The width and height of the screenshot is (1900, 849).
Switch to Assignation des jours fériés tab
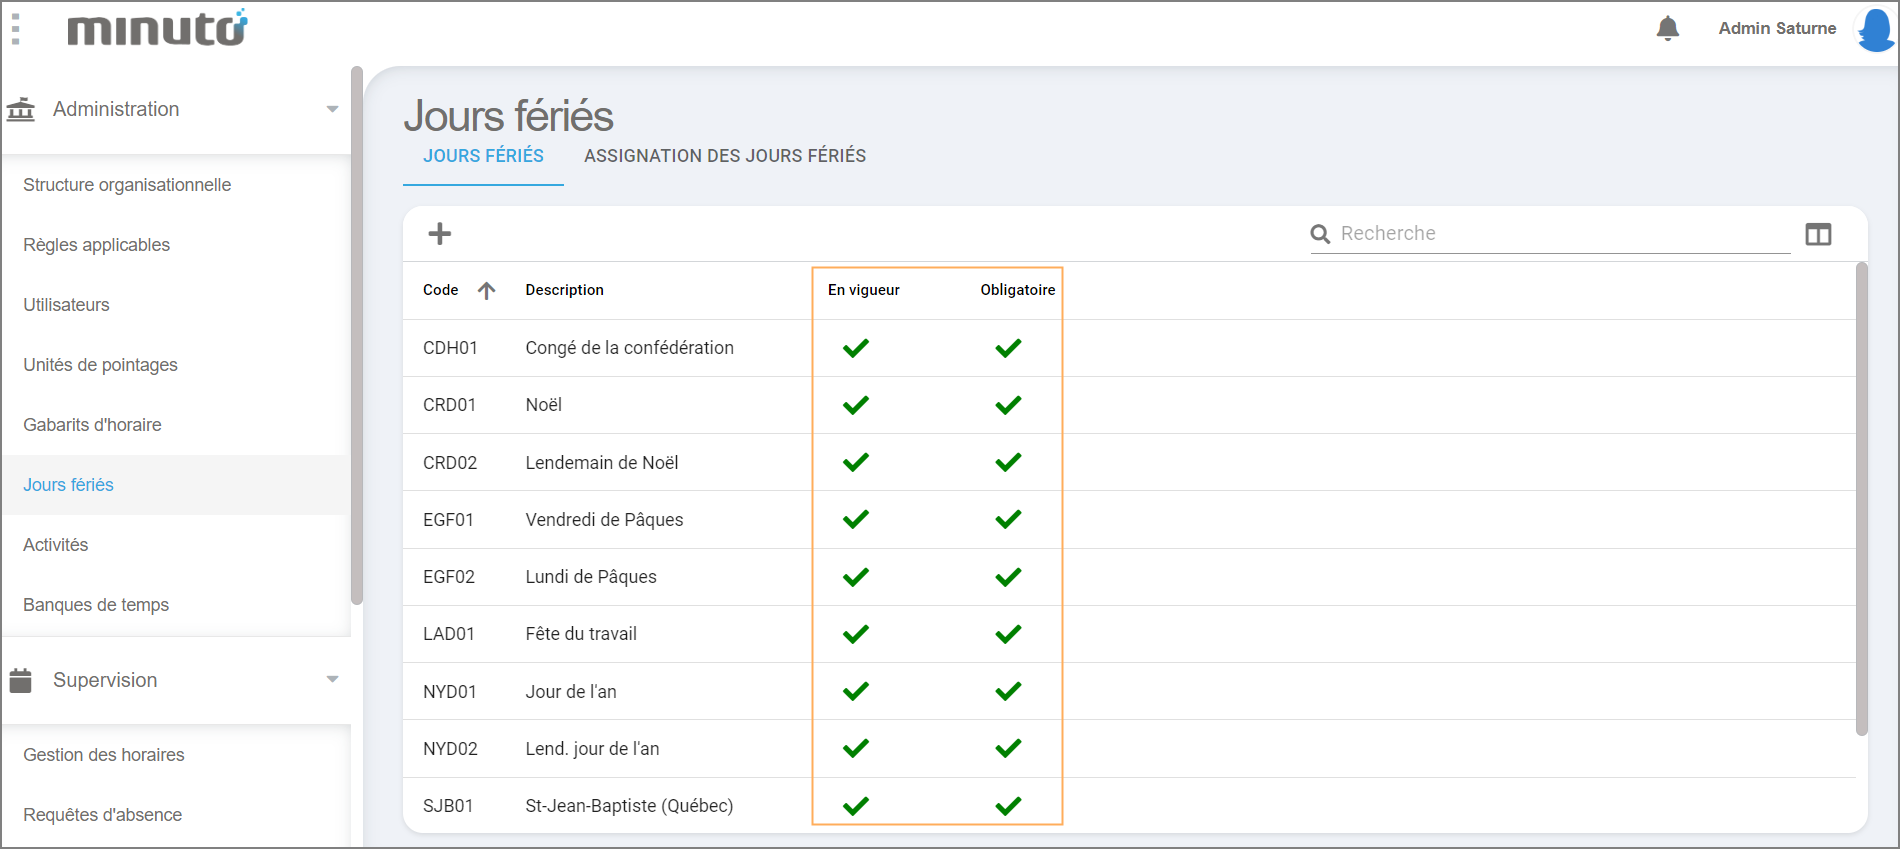(725, 156)
